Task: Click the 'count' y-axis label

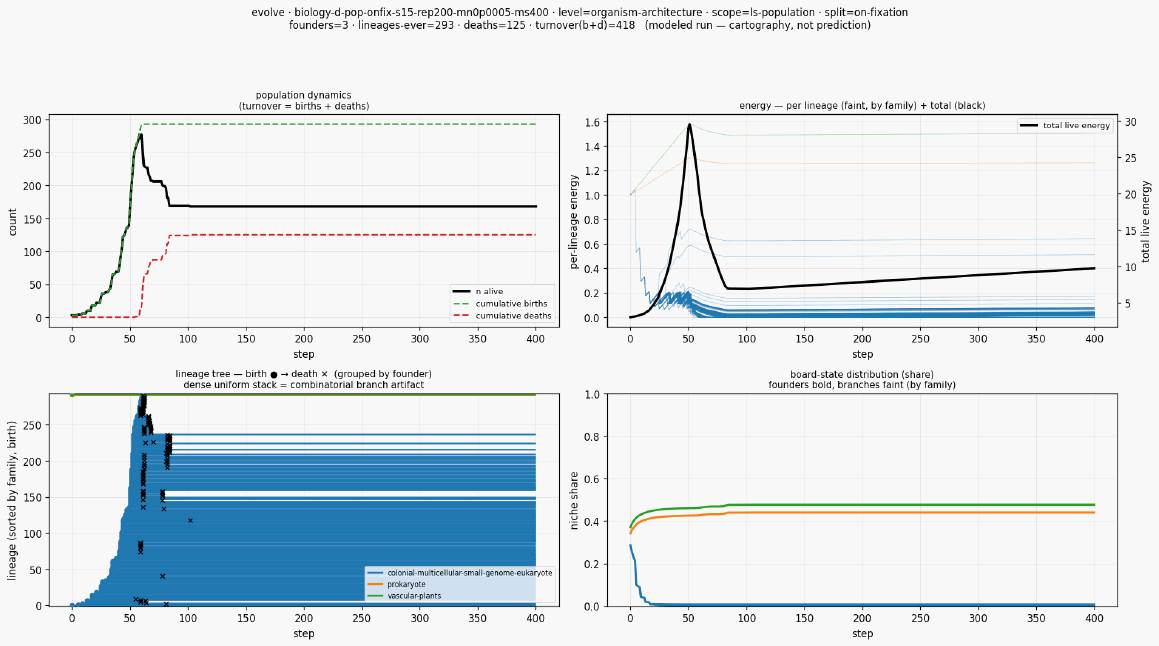Action: point(13,222)
